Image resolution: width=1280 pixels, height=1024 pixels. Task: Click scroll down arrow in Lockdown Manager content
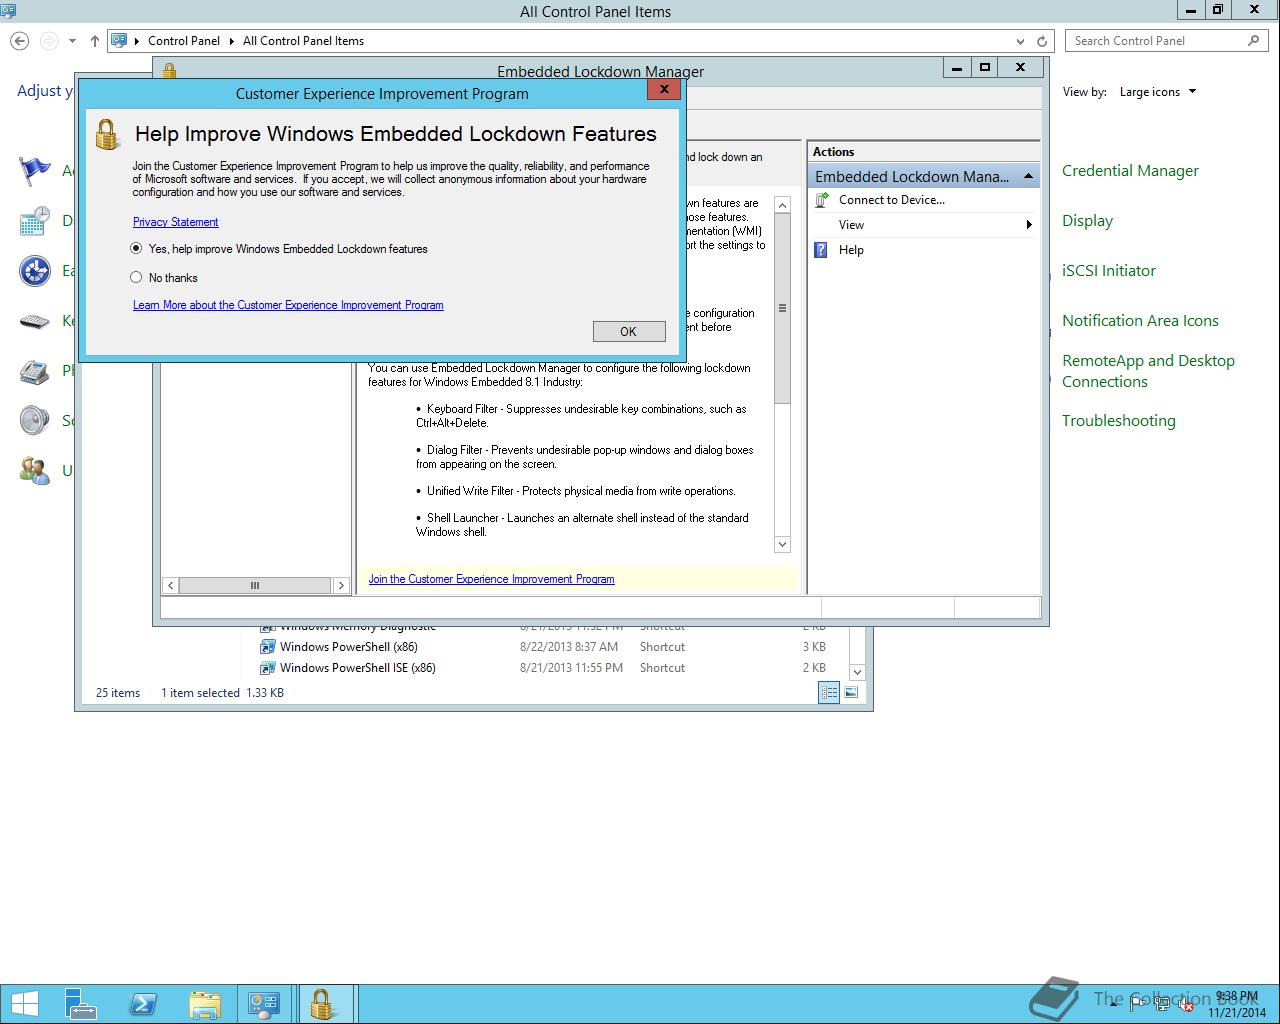(782, 544)
